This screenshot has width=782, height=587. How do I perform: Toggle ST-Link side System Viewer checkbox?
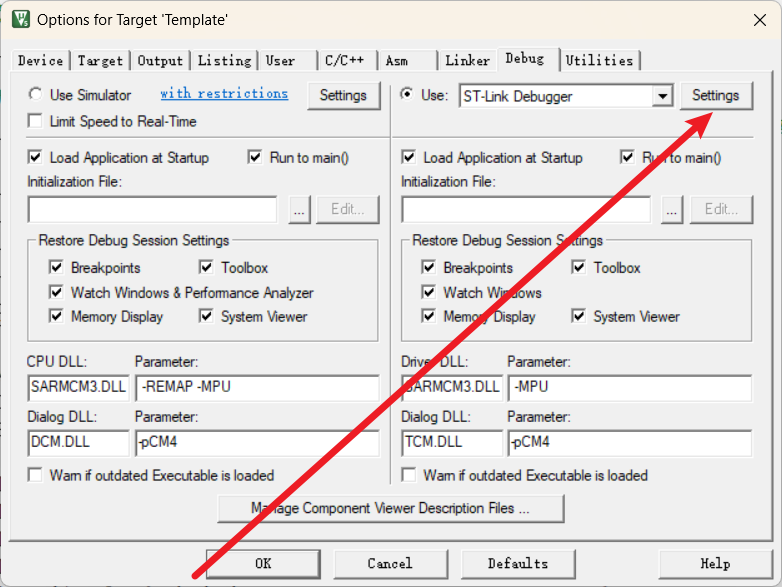[x=579, y=316]
